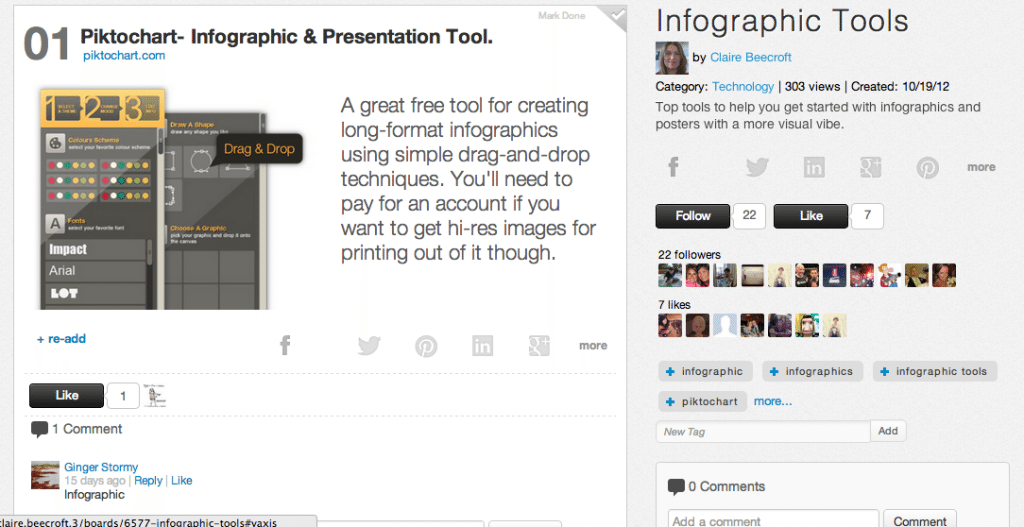1024x527 pixels.
Task: Click the list like count bubble showing 7
Action: click(x=867, y=216)
